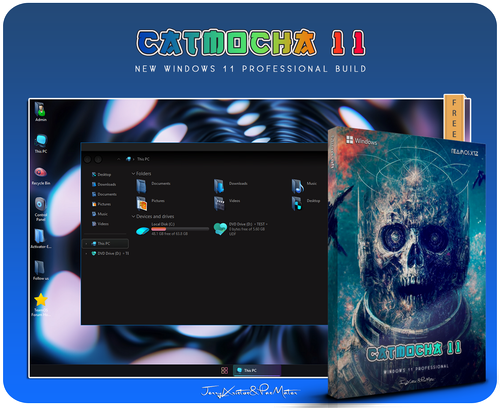Viewport: 500px width, 408px height.
Task: Open the Recycle Bin desktop icon
Action: pyautogui.click(x=41, y=175)
